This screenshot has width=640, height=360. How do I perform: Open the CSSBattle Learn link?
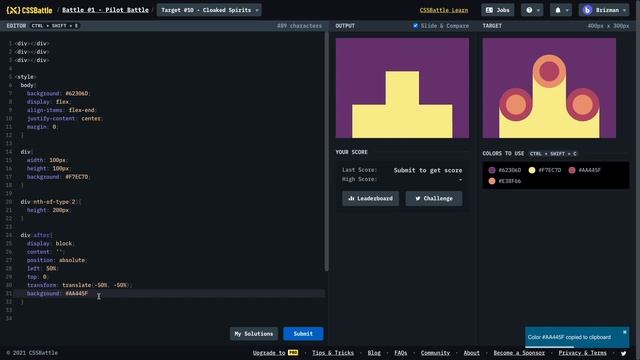click(444, 10)
